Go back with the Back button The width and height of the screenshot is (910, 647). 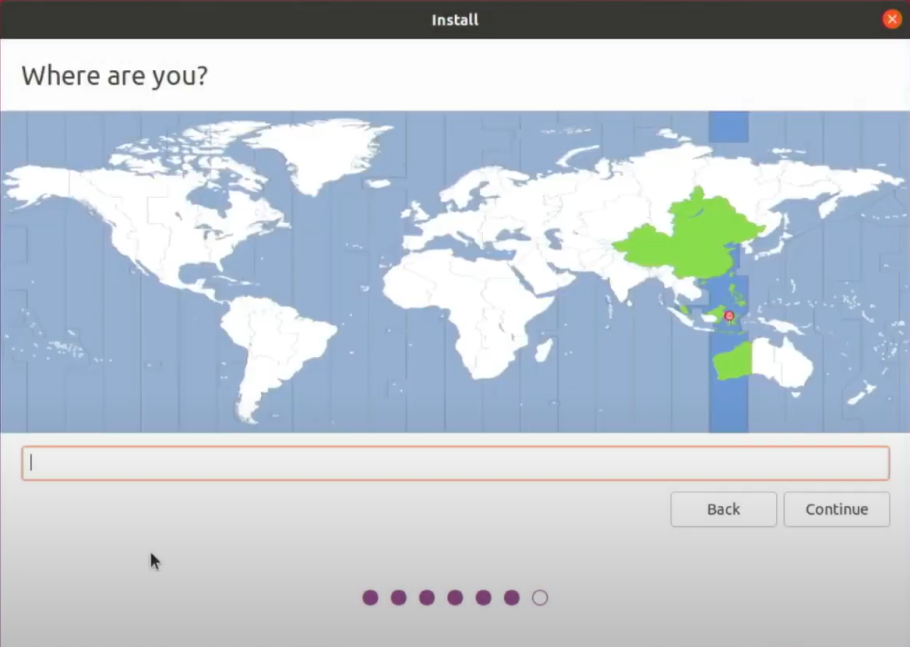point(723,509)
